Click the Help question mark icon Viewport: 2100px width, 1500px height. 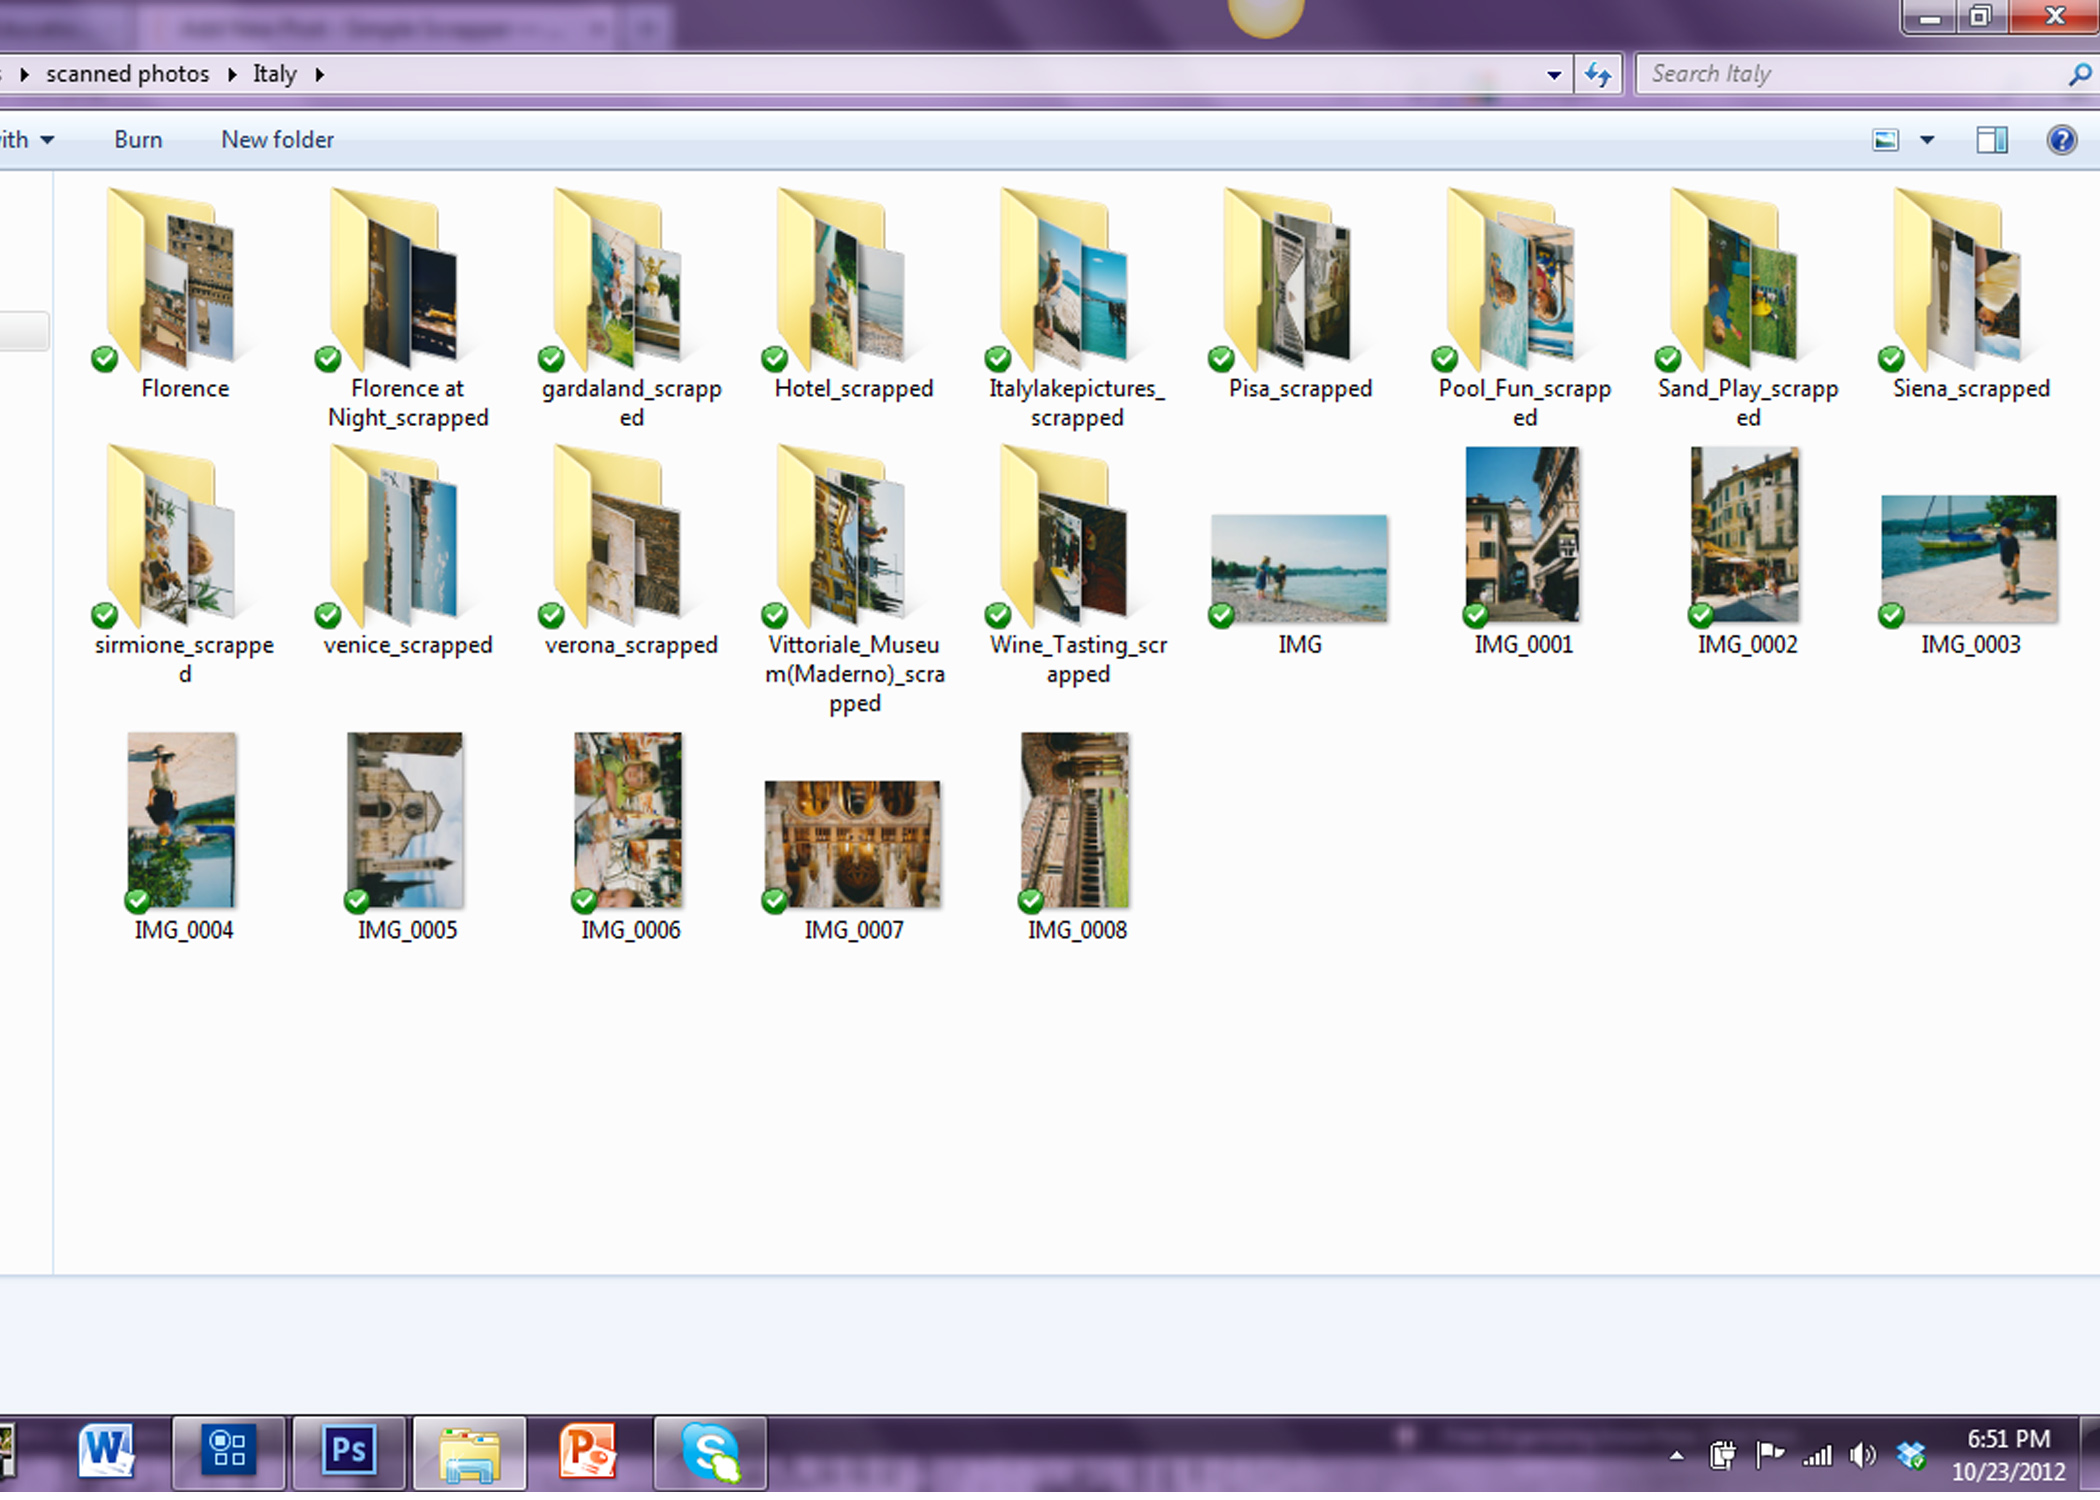tap(2060, 140)
